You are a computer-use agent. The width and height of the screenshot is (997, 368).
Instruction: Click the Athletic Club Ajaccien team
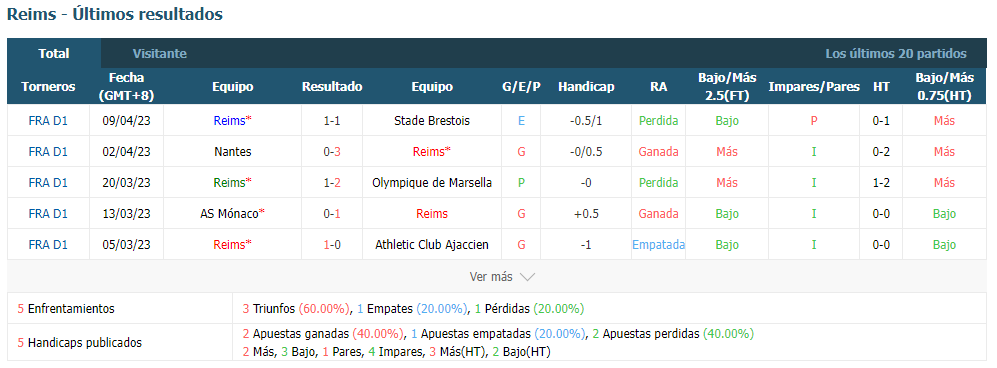pyautogui.click(x=432, y=245)
